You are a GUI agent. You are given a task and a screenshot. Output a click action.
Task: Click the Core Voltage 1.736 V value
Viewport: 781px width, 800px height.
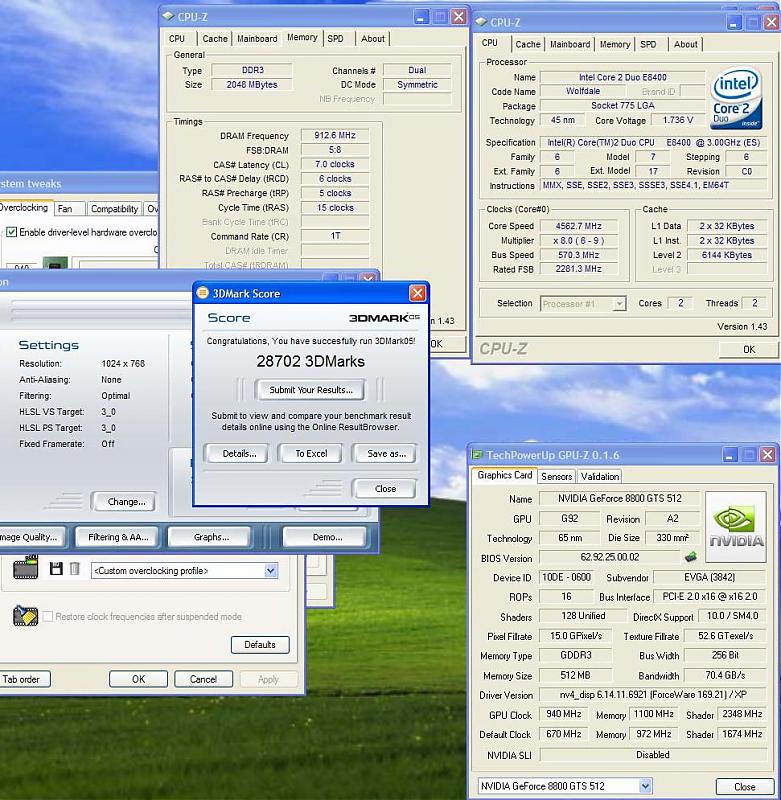[x=678, y=120]
